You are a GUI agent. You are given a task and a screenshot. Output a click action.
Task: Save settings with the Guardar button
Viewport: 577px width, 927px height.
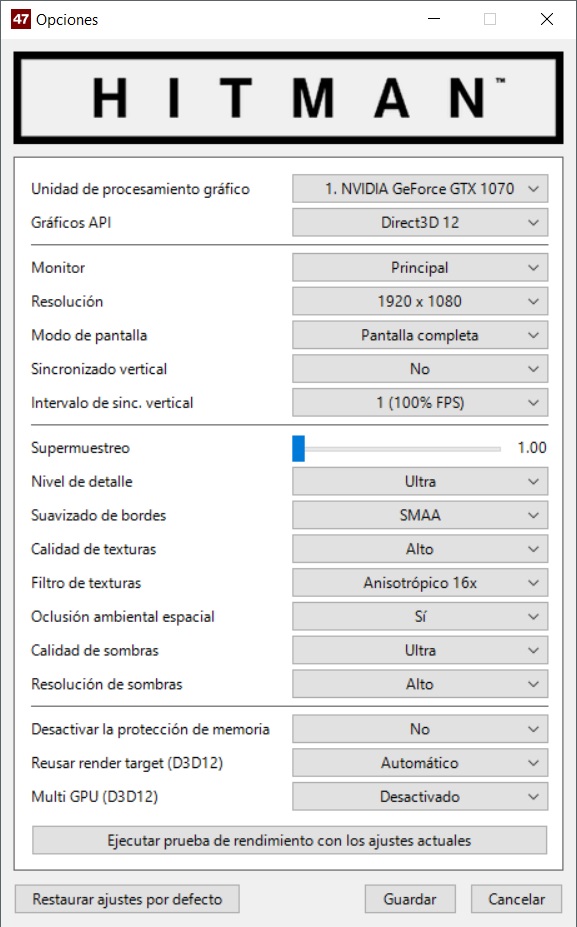click(x=410, y=899)
